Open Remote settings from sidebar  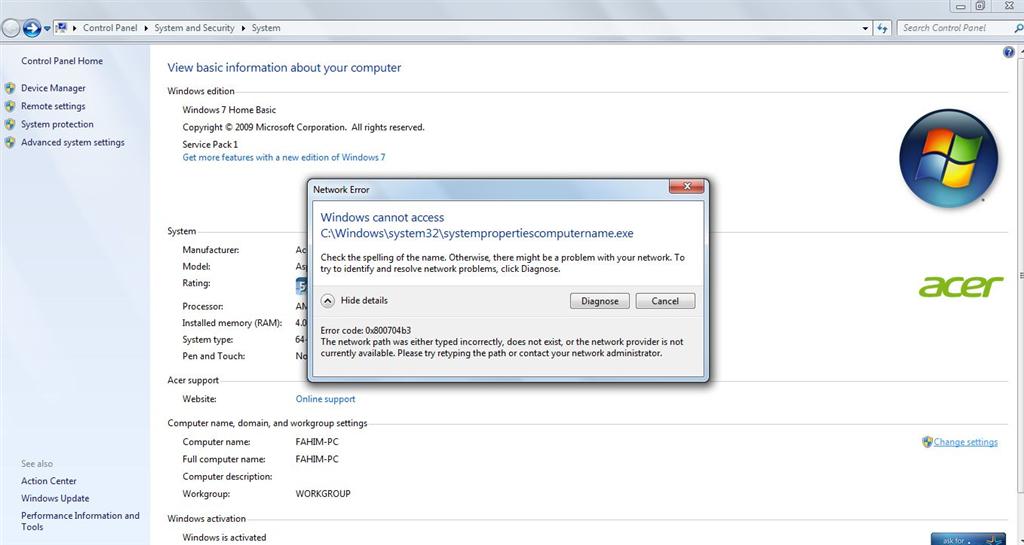pos(53,106)
